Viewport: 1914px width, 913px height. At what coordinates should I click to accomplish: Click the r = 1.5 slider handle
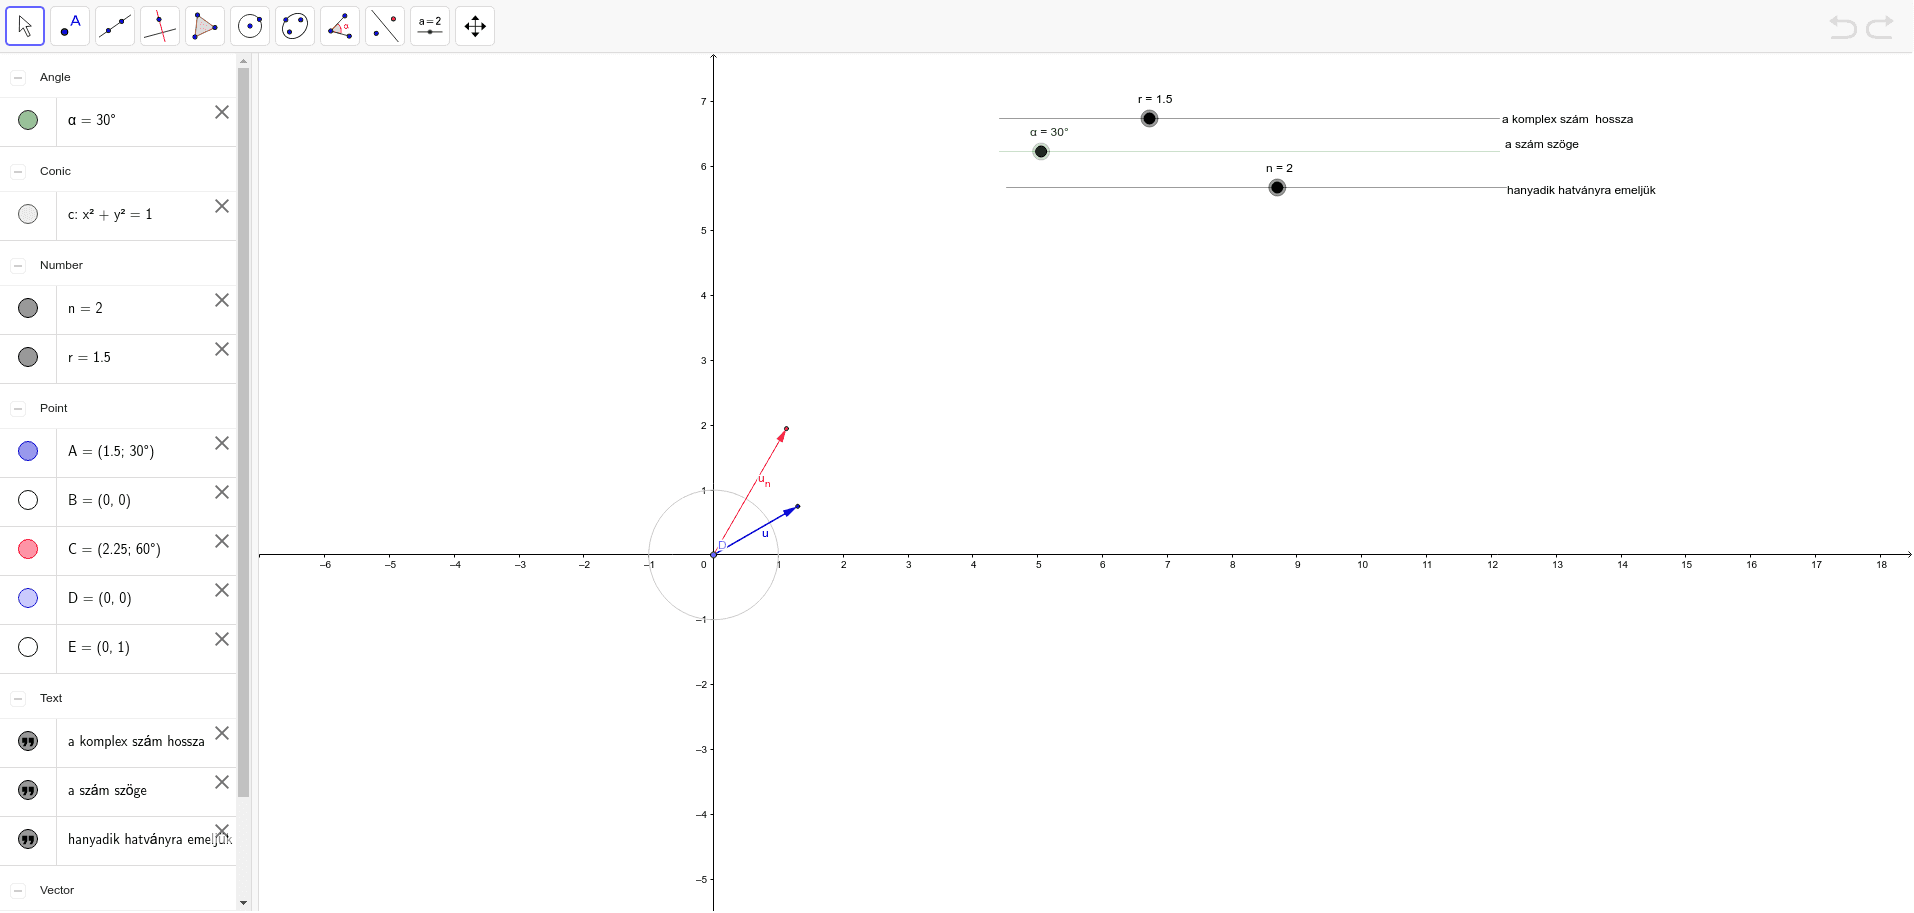[x=1148, y=118]
